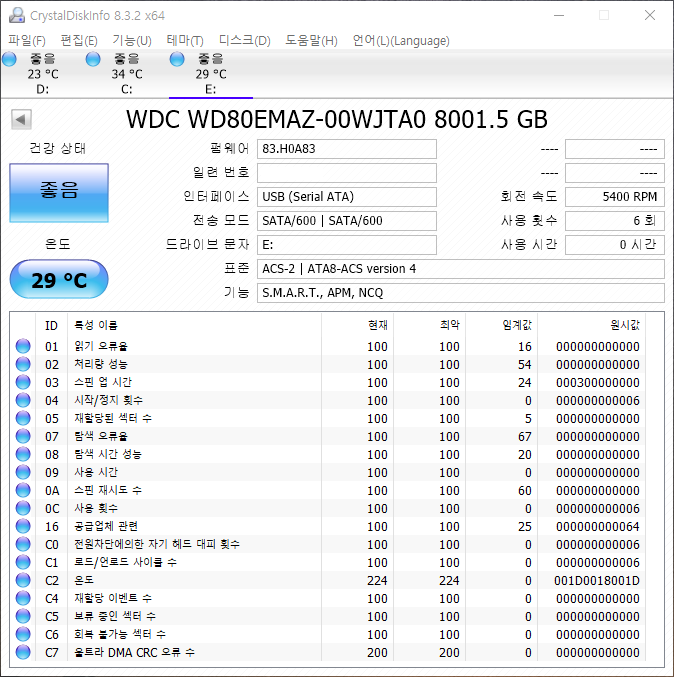Click the interface field USB (Serial ATA)

(347, 197)
